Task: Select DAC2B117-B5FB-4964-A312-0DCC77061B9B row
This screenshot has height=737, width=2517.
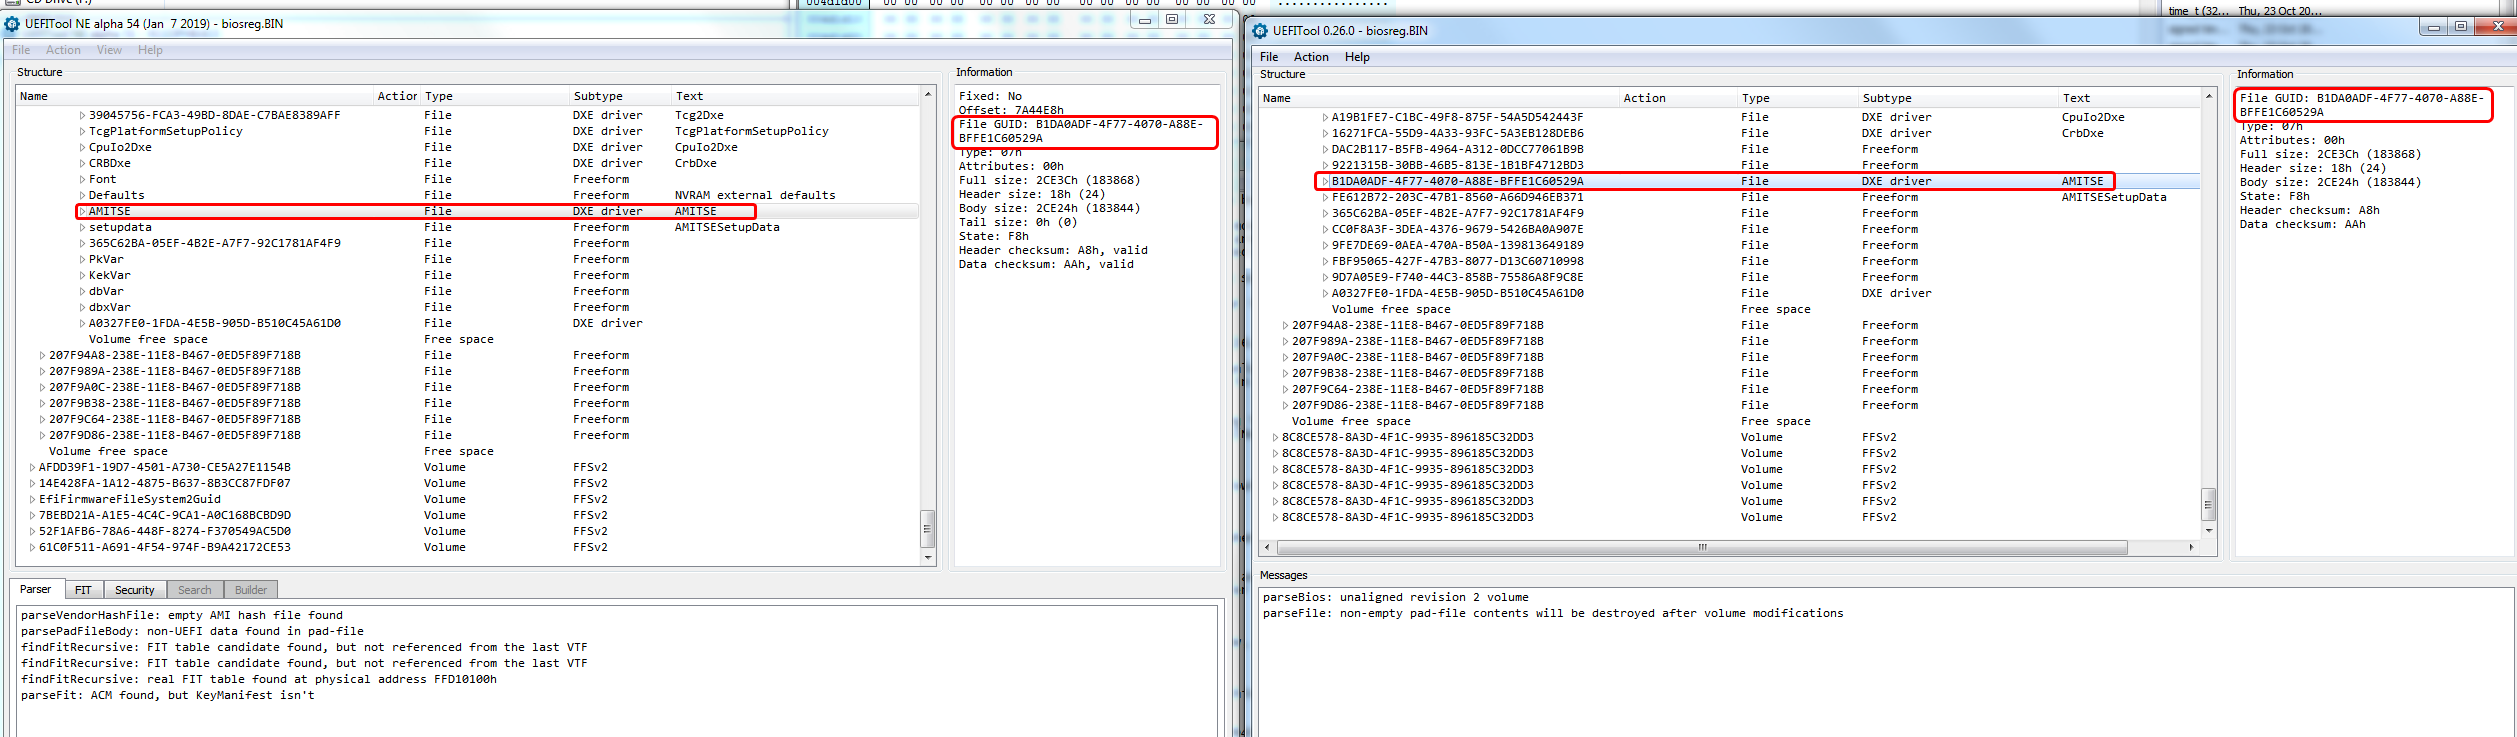Action: pos(1730,149)
